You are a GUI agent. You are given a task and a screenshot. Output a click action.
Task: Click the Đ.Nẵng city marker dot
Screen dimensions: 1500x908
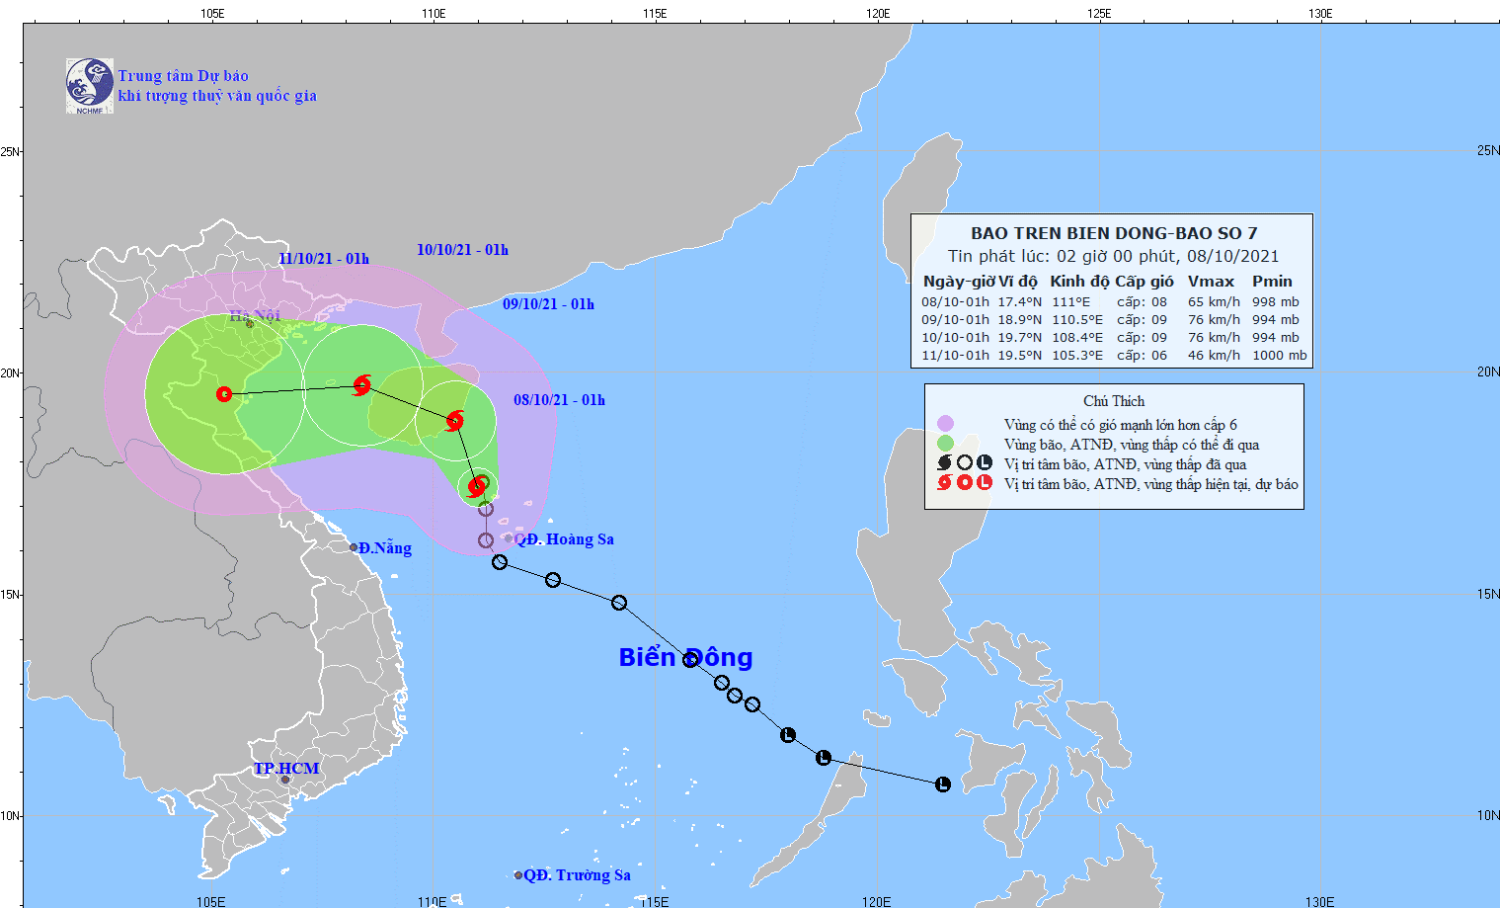click(353, 548)
